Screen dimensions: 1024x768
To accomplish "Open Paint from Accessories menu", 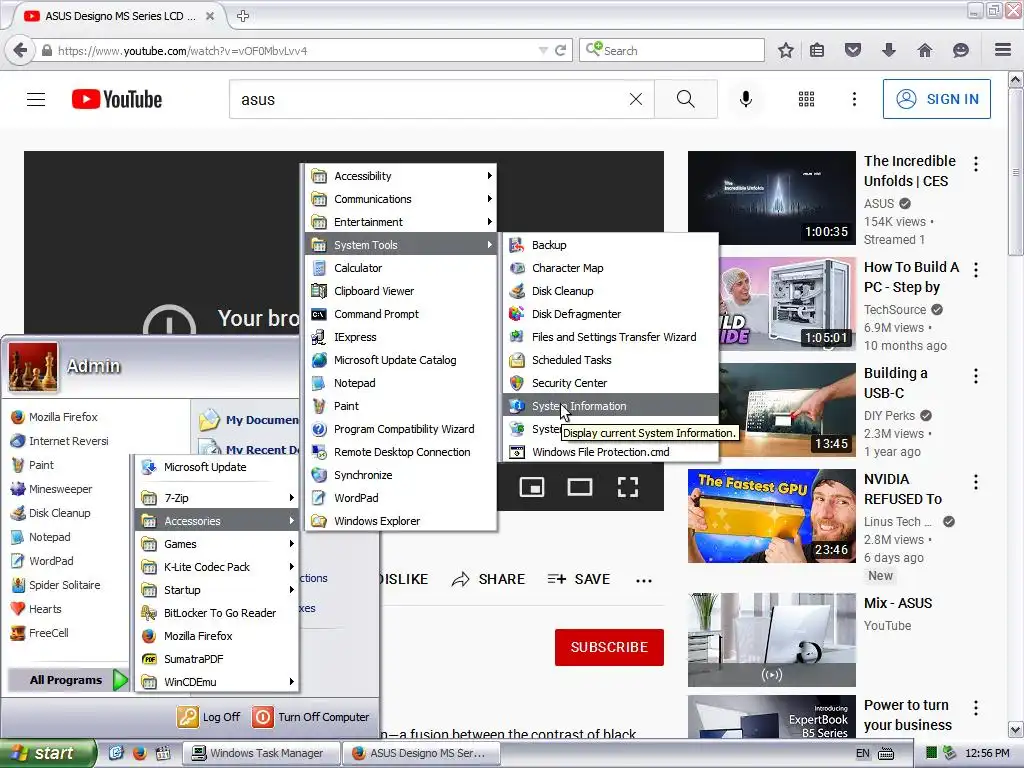I will pyautogui.click(x=401, y=406).
